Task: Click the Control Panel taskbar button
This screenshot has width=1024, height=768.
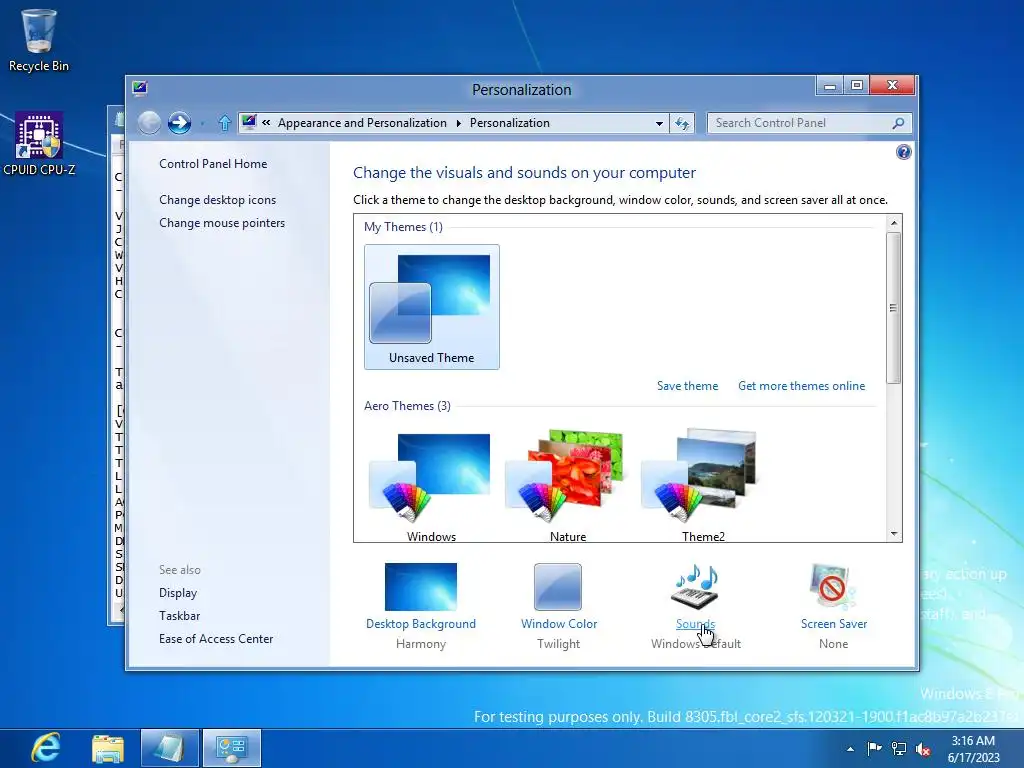Action: 231,748
